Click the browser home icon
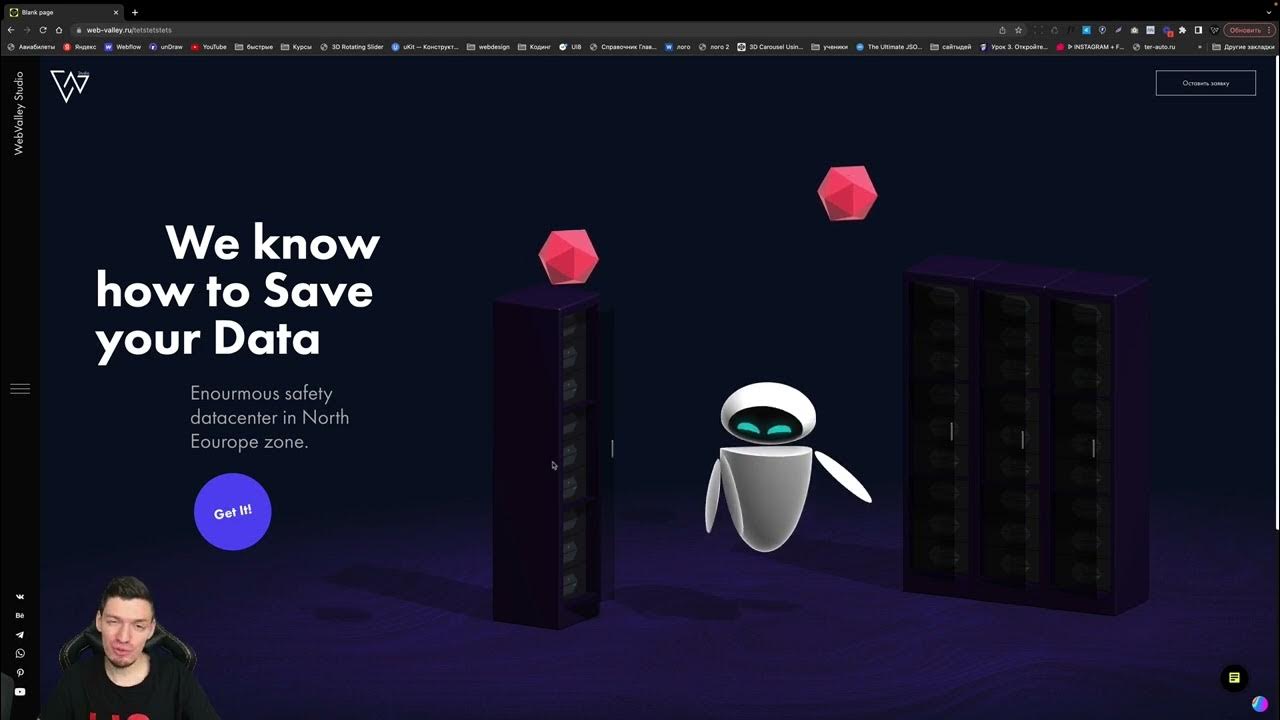The width and height of the screenshot is (1280, 720). (x=59, y=30)
